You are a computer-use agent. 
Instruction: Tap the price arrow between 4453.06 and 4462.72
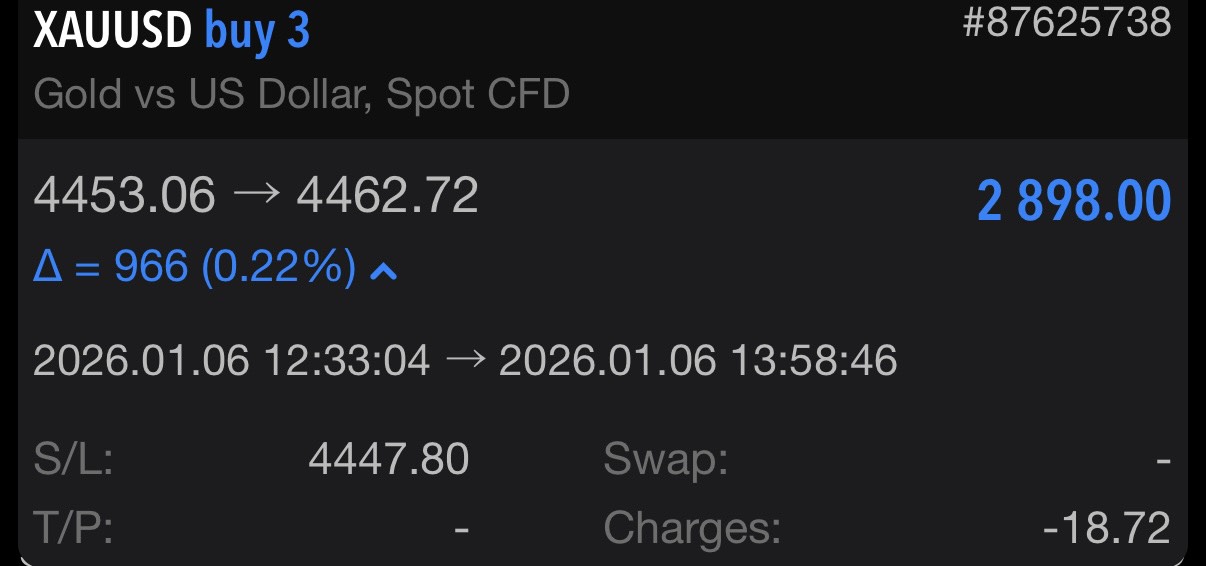[255, 196]
